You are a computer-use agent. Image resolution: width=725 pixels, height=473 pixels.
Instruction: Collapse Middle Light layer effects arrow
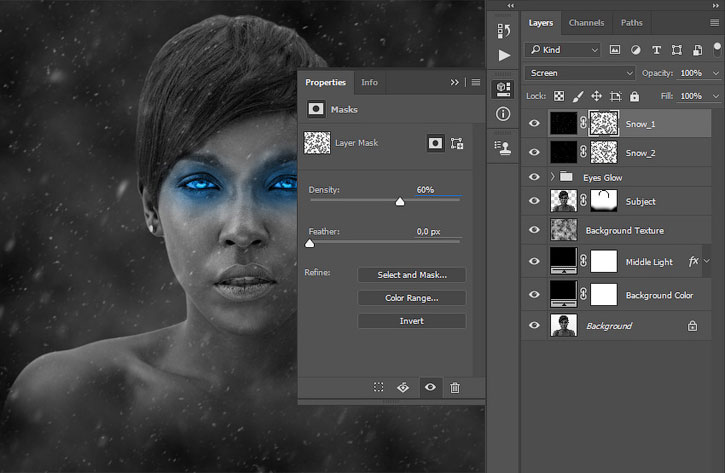tap(707, 261)
